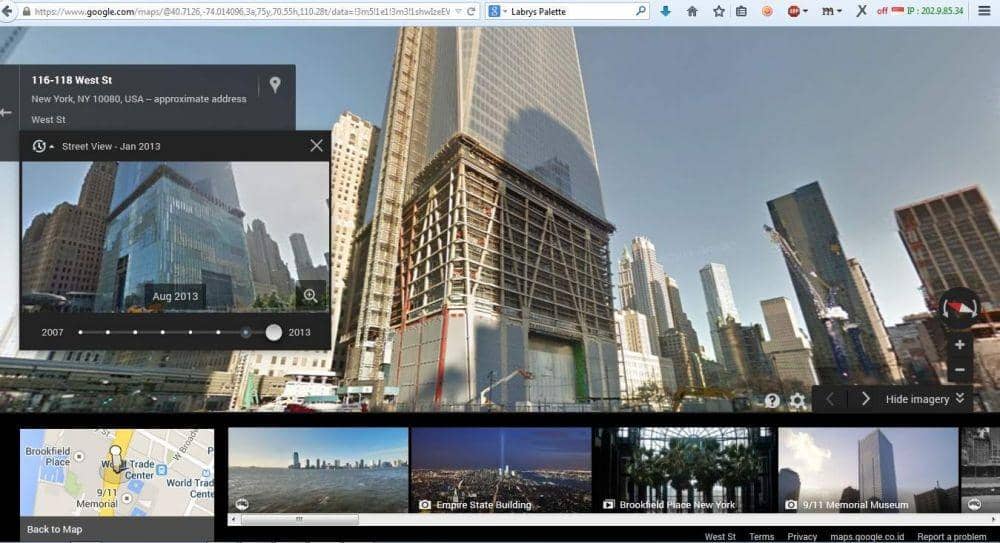This screenshot has width=1000, height=543.
Task: Click the map pin icon on address card
Action: tap(275, 84)
